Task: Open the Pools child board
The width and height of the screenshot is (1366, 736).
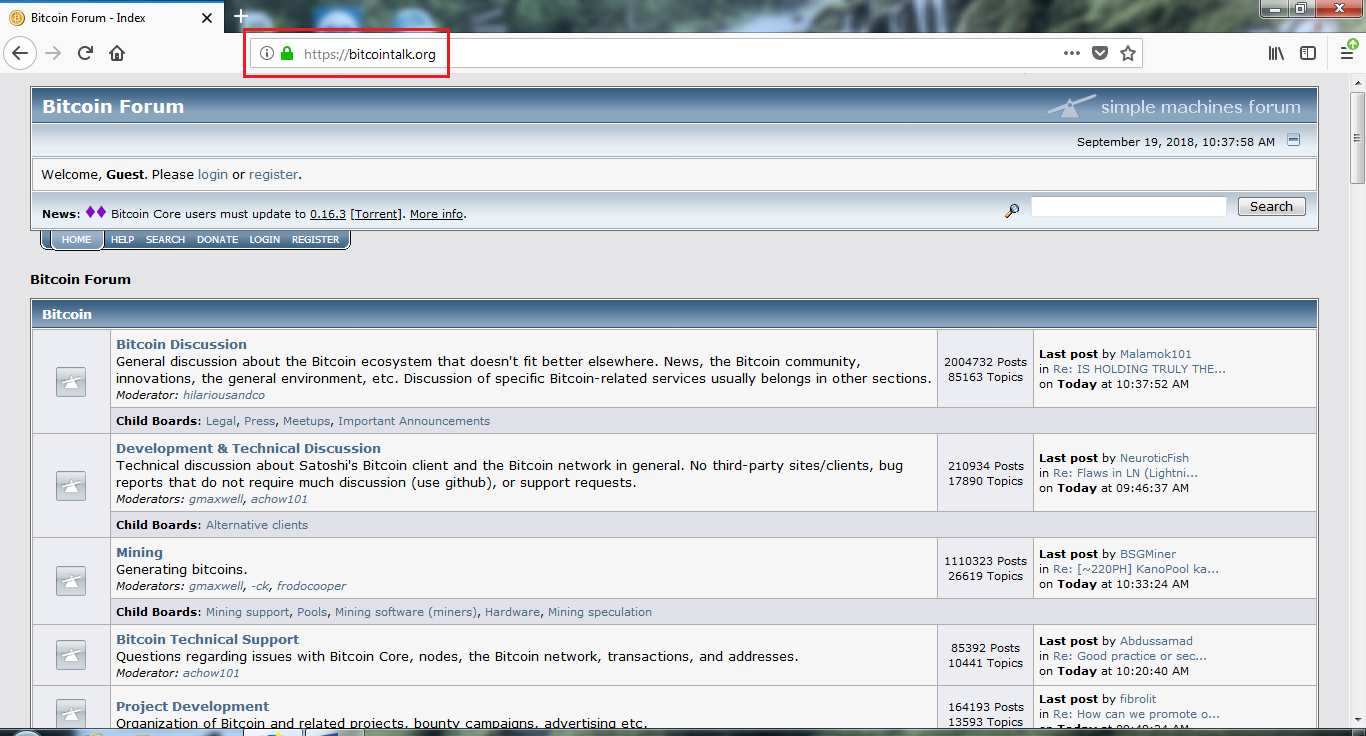Action: [312, 612]
